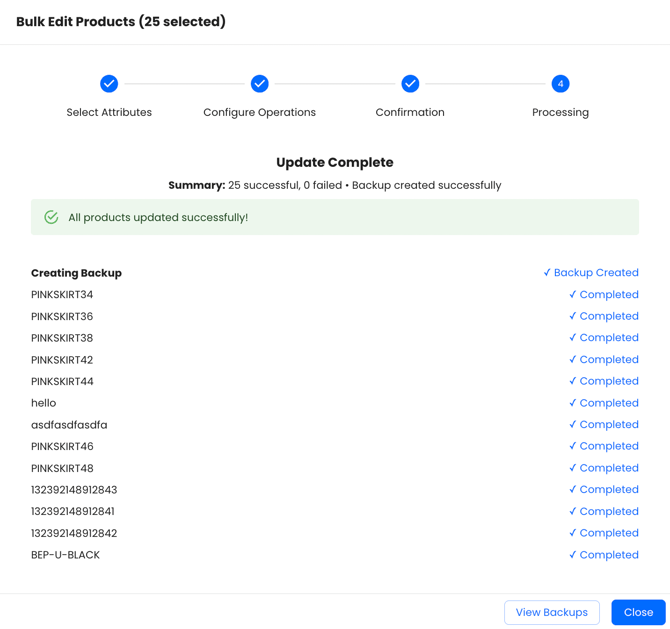Open the View Backups button
The width and height of the screenshot is (670, 629).
point(552,612)
